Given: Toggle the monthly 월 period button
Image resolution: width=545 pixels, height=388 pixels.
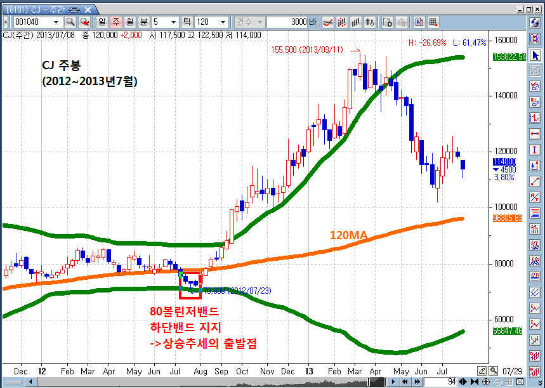Looking at the screenshot, I should [130, 22].
